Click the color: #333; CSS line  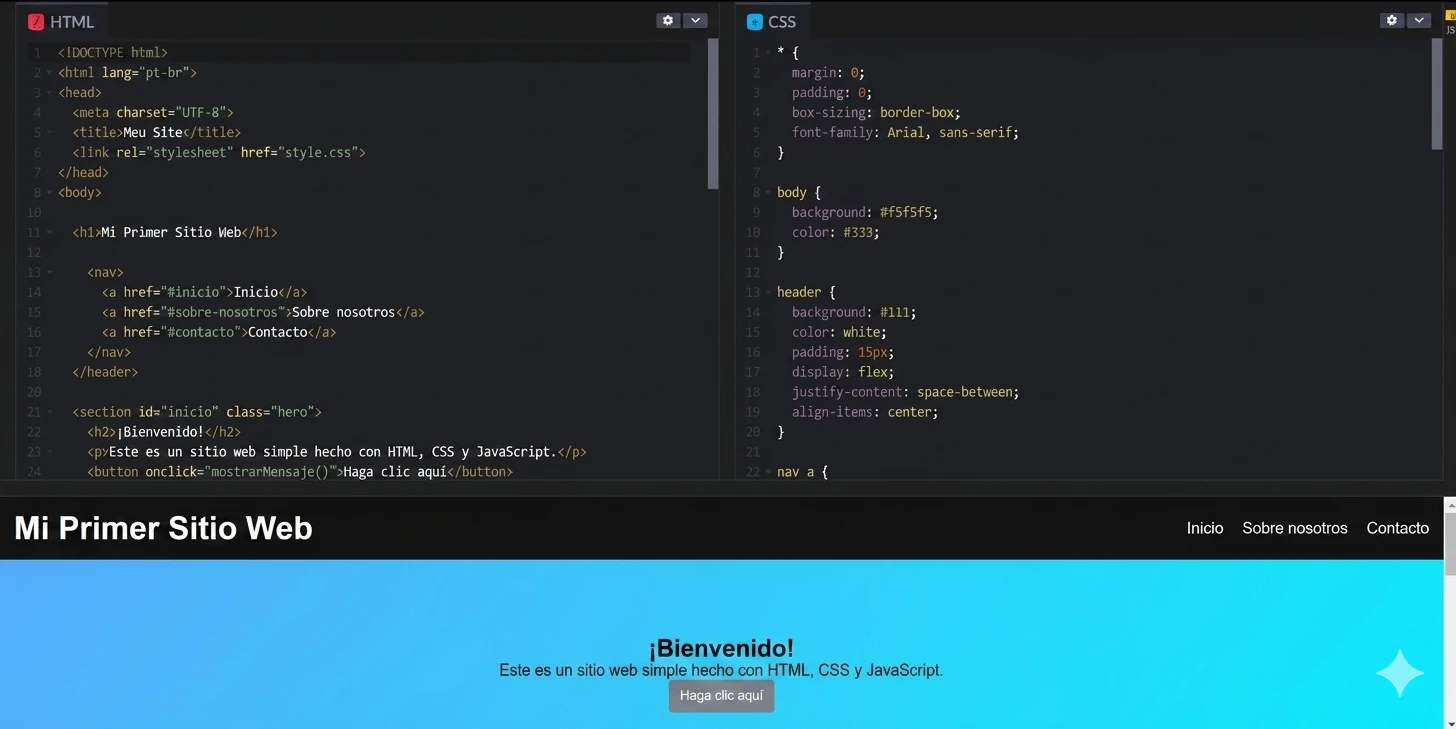[836, 232]
